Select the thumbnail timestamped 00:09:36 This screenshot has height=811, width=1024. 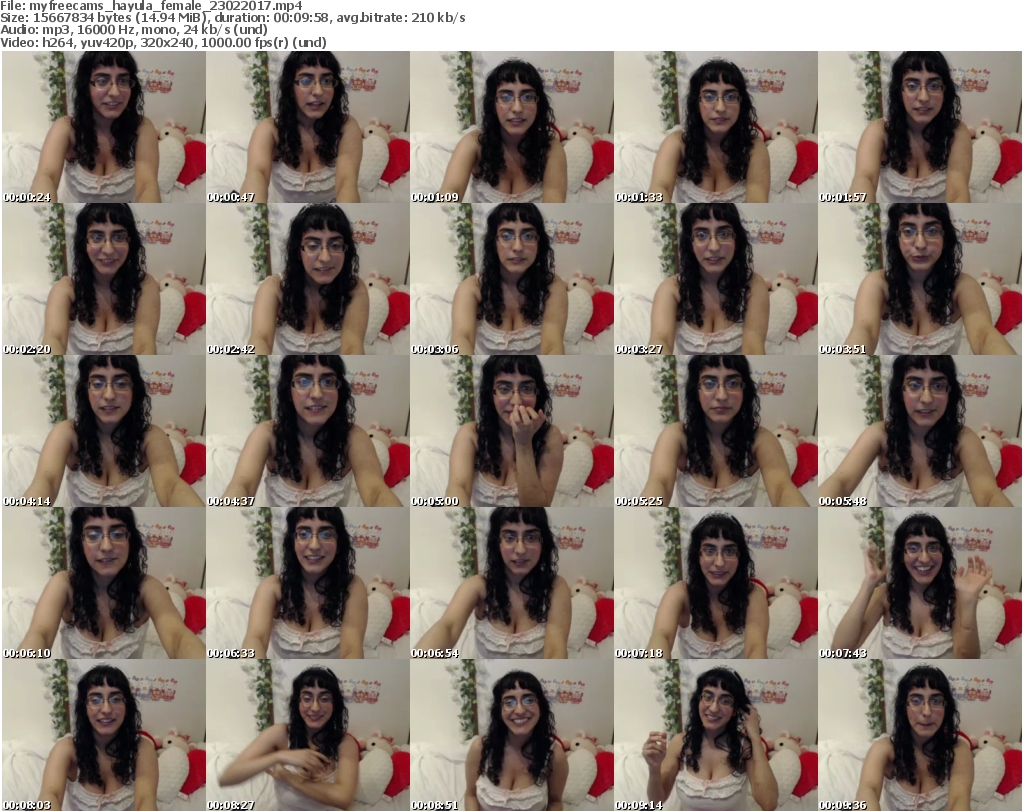tap(920, 735)
